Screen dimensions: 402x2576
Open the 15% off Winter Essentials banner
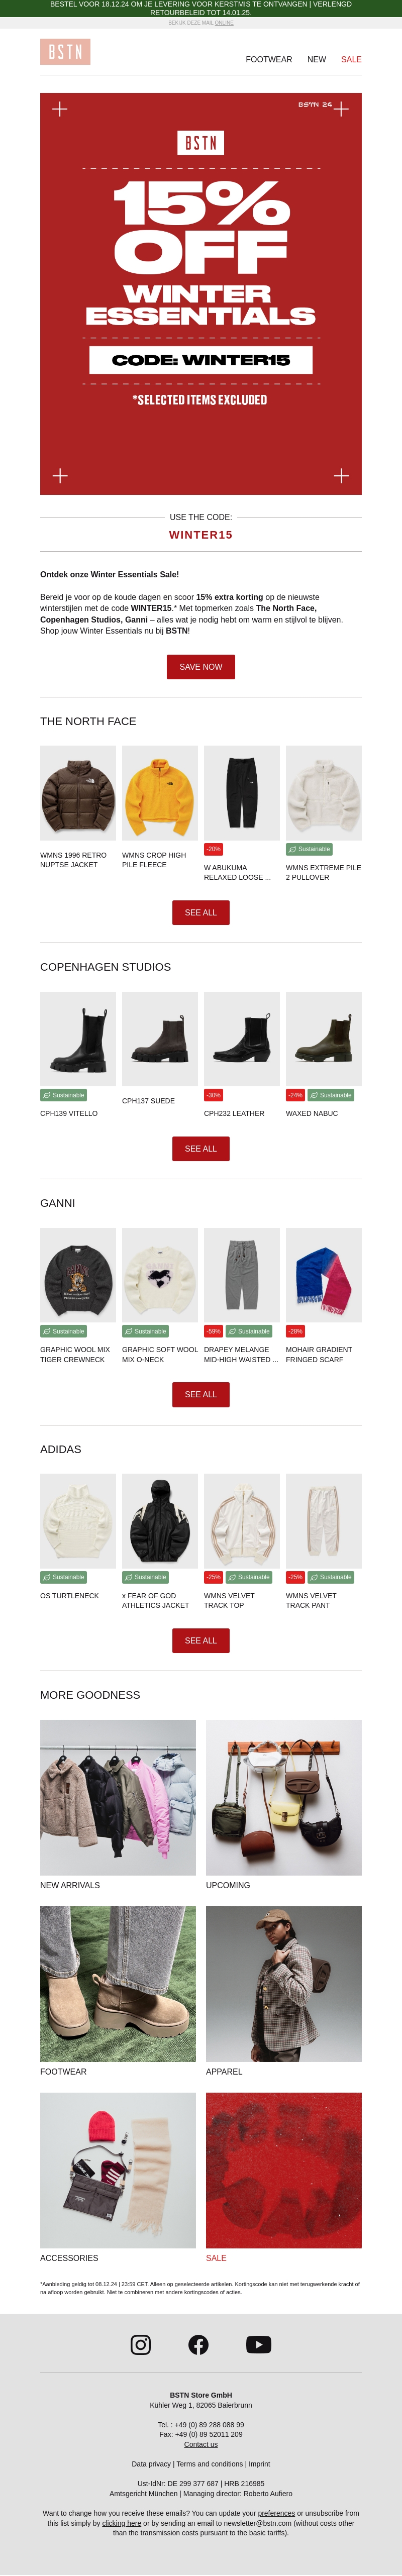pyautogui.click(x=201, y=294)
